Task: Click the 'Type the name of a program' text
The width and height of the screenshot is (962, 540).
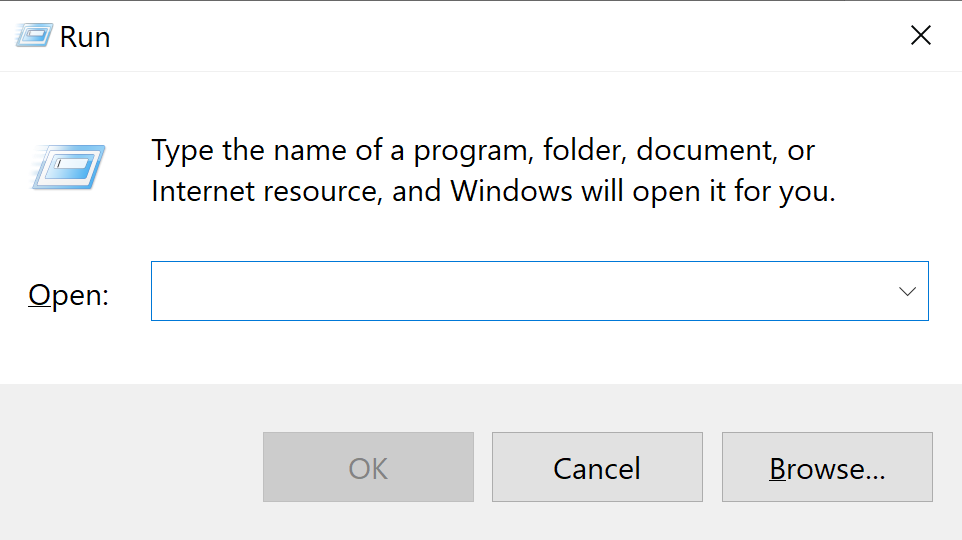Action: [x=341, y=150]
